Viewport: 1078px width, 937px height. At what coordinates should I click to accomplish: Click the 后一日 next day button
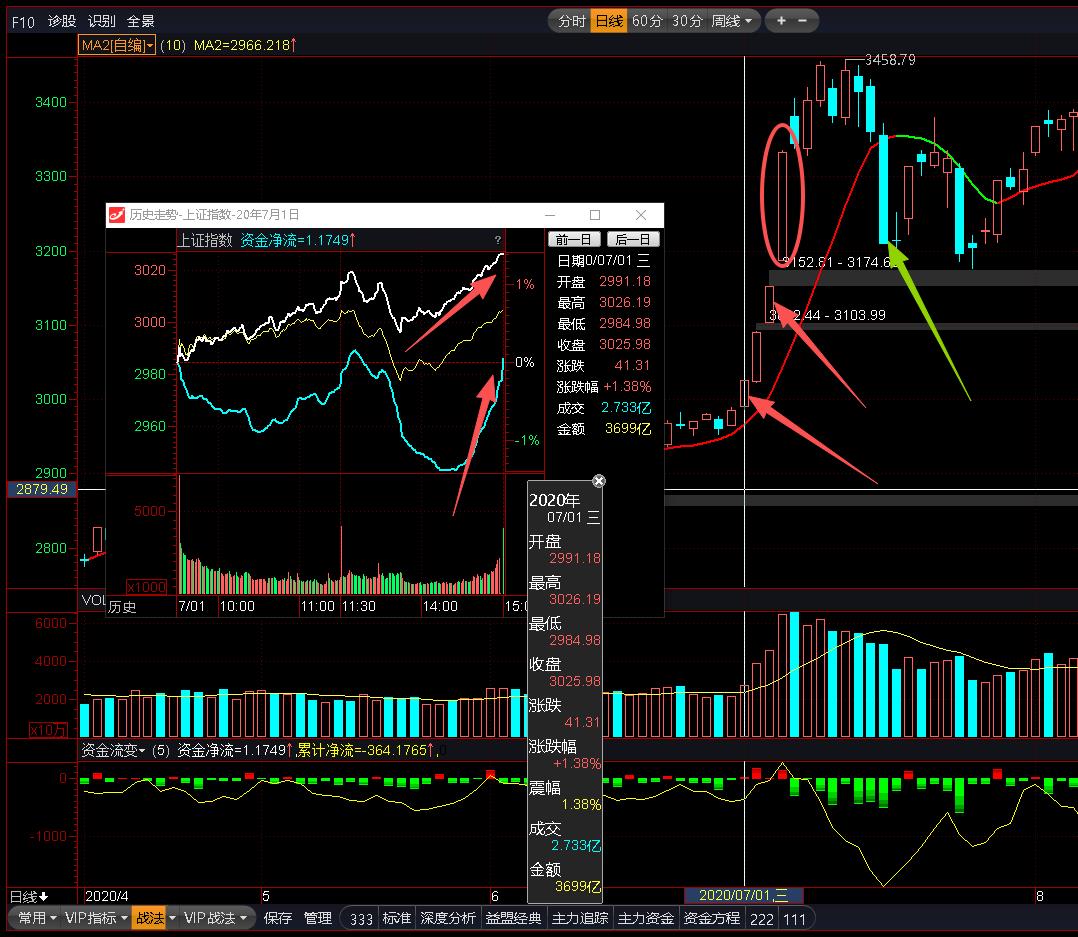tap(633, 239)
